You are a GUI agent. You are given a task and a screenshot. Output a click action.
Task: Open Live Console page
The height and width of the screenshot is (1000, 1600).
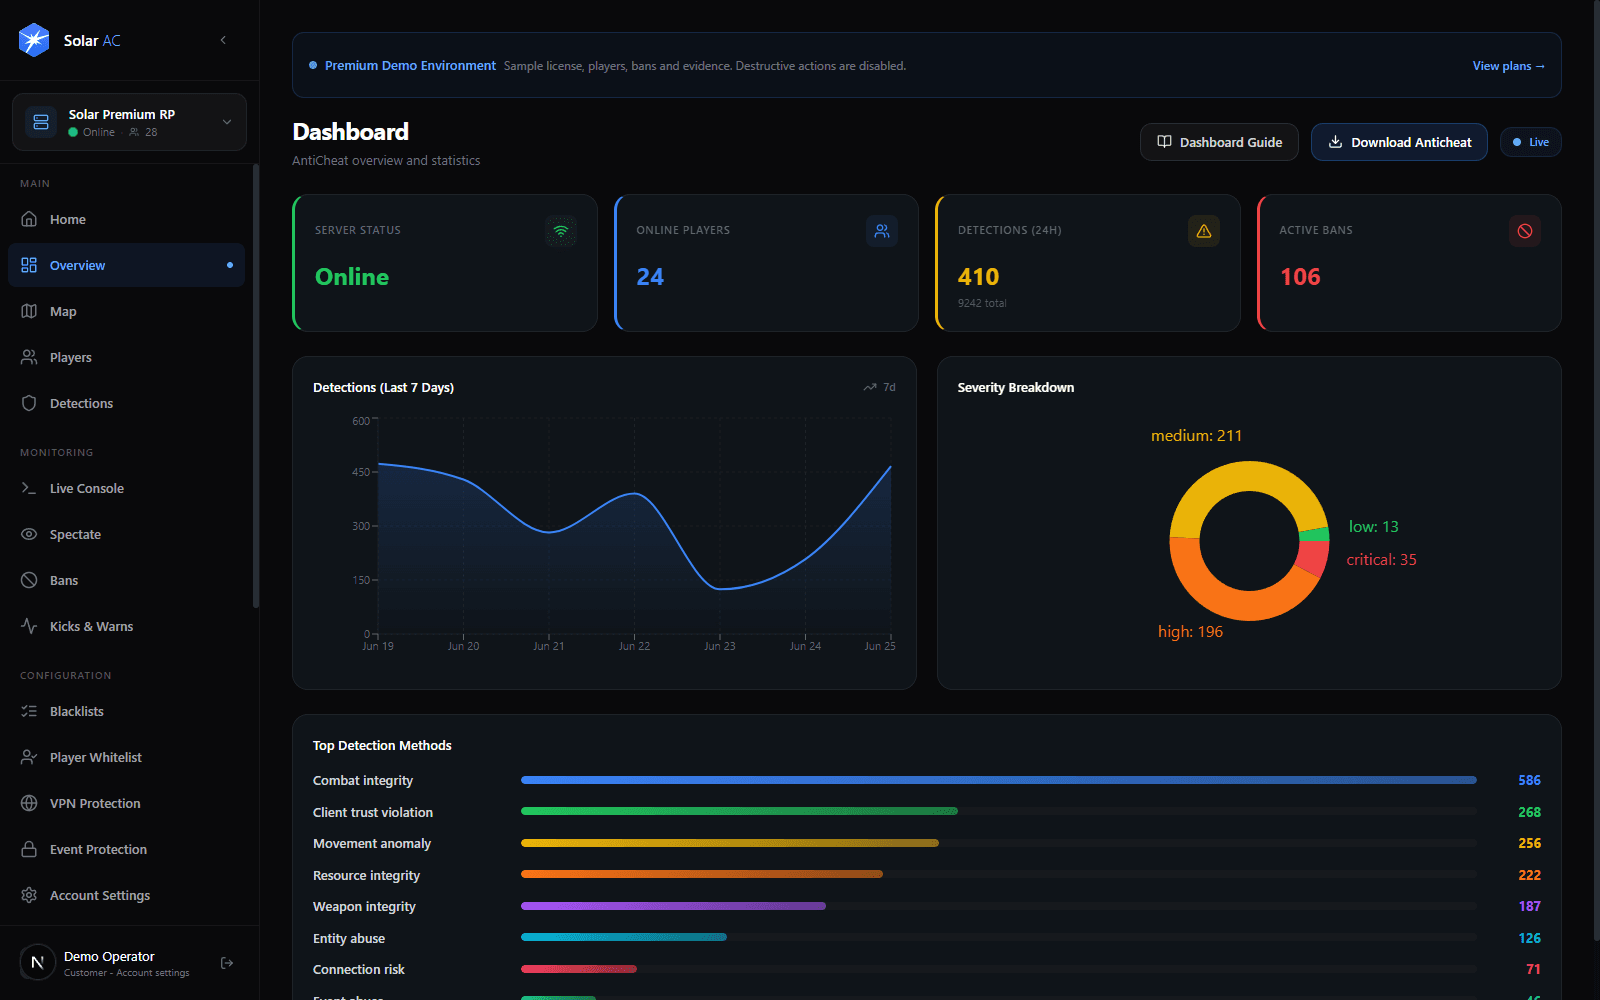126,488
